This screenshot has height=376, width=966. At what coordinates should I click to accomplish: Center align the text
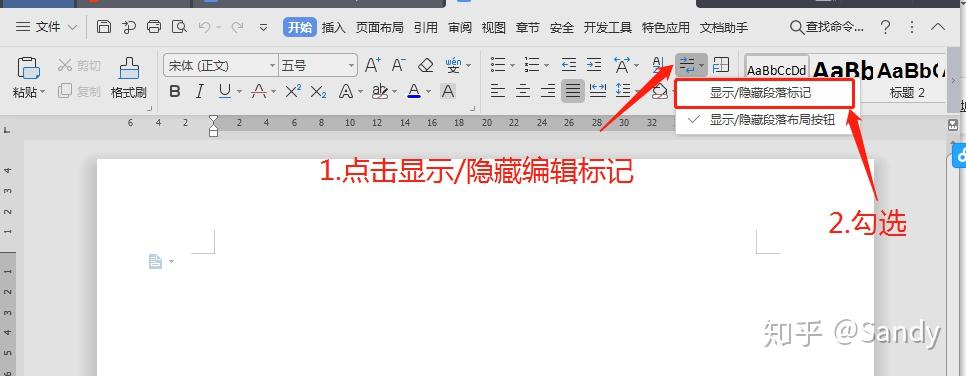[523, 92]
